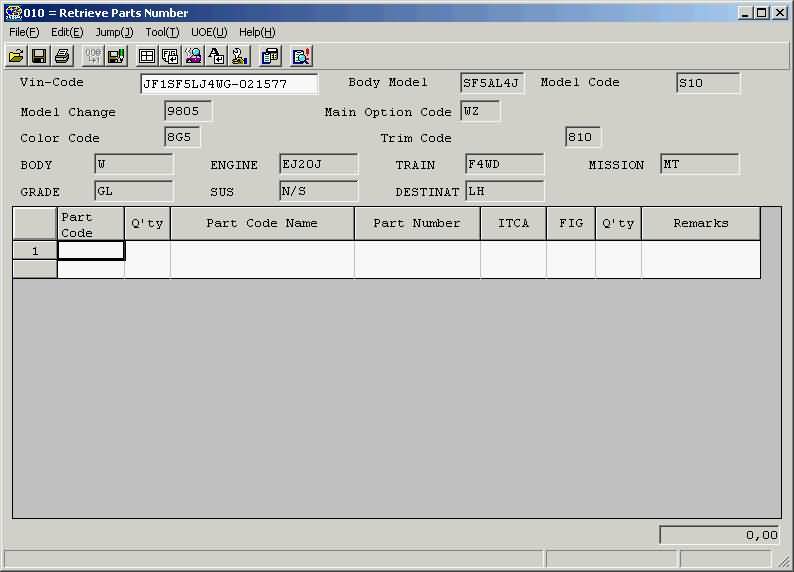Viewport: 794px width, 572px height.
Task: Open the Edit(E) menu
Action: click(x=67, y=32)
